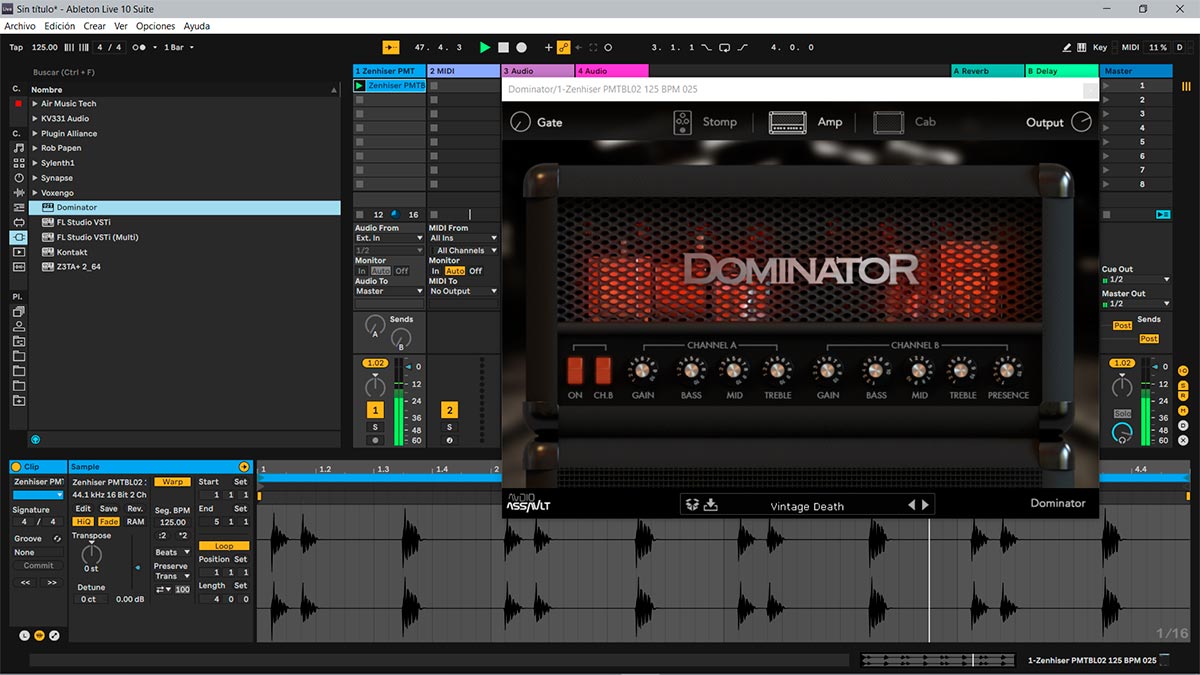Reverse the sample with the Rev. button
Screen dimensions: 1200x675
click(x=135, y=509)
